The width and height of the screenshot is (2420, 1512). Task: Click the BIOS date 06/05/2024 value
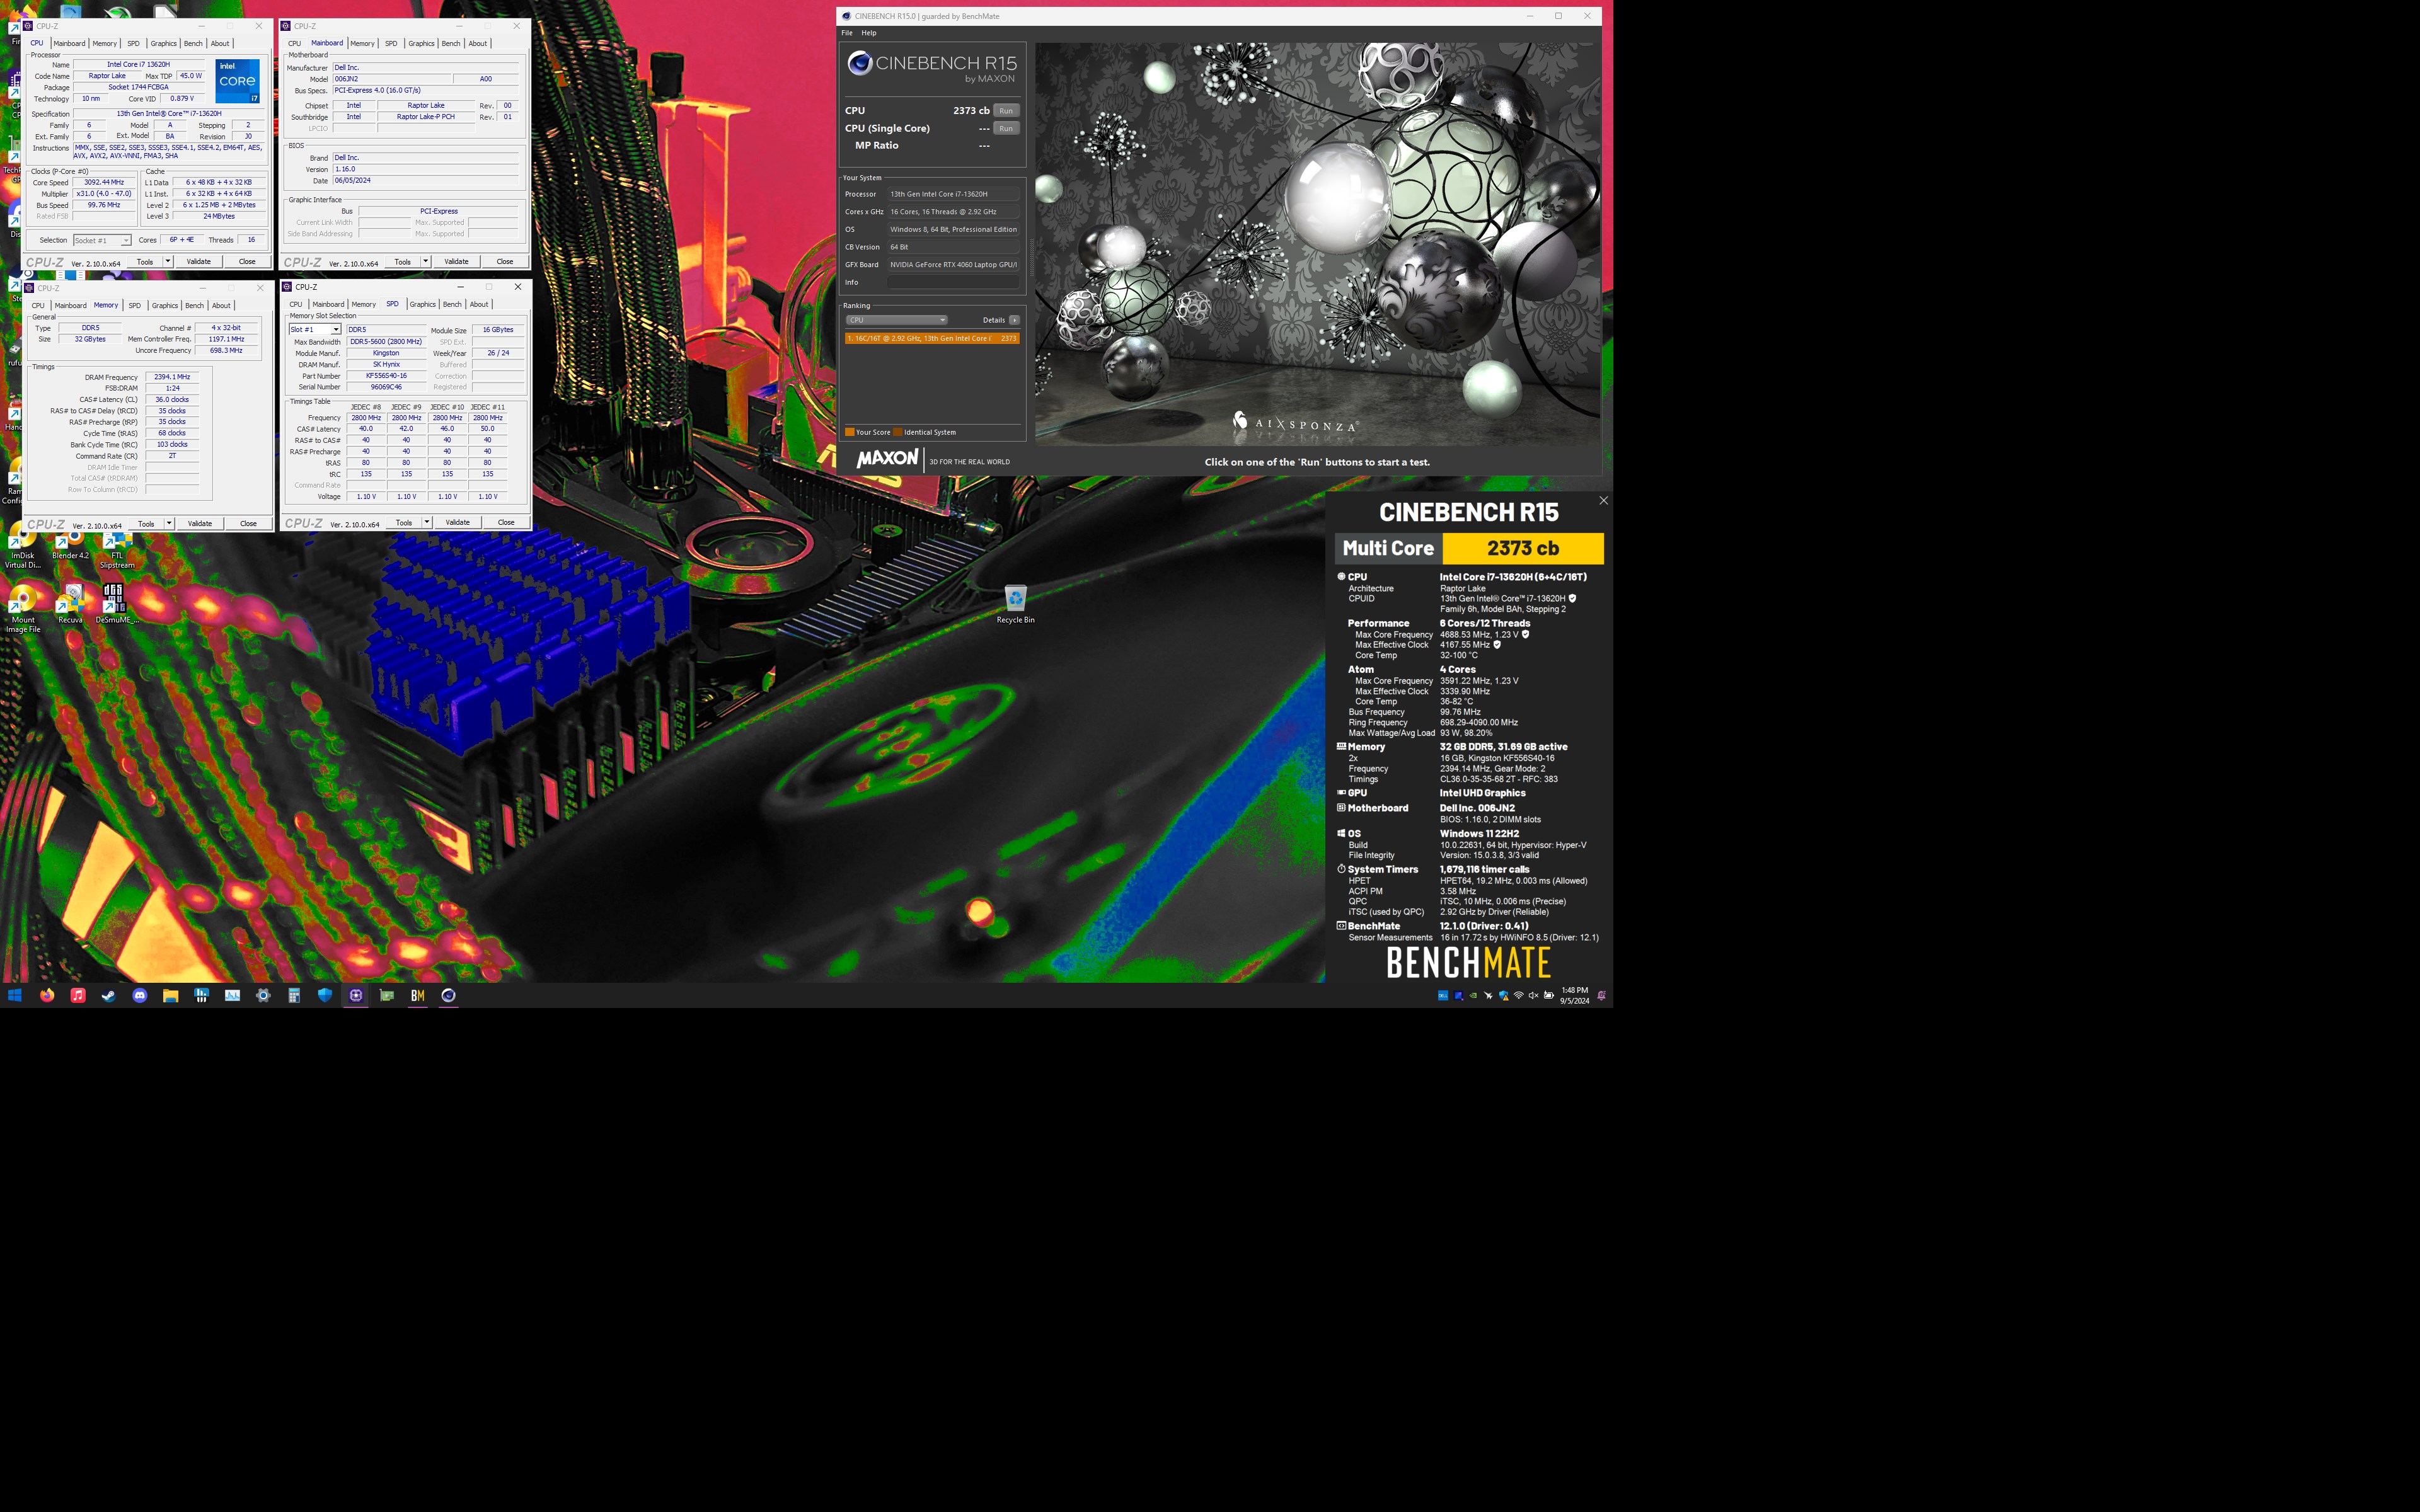[x=427, y=180]
